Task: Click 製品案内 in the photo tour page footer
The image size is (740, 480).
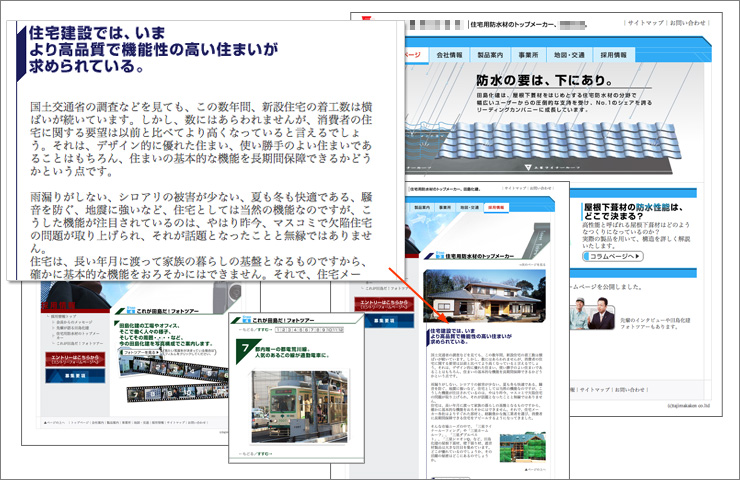Action: pyautogui.click(x=113, y=423)
